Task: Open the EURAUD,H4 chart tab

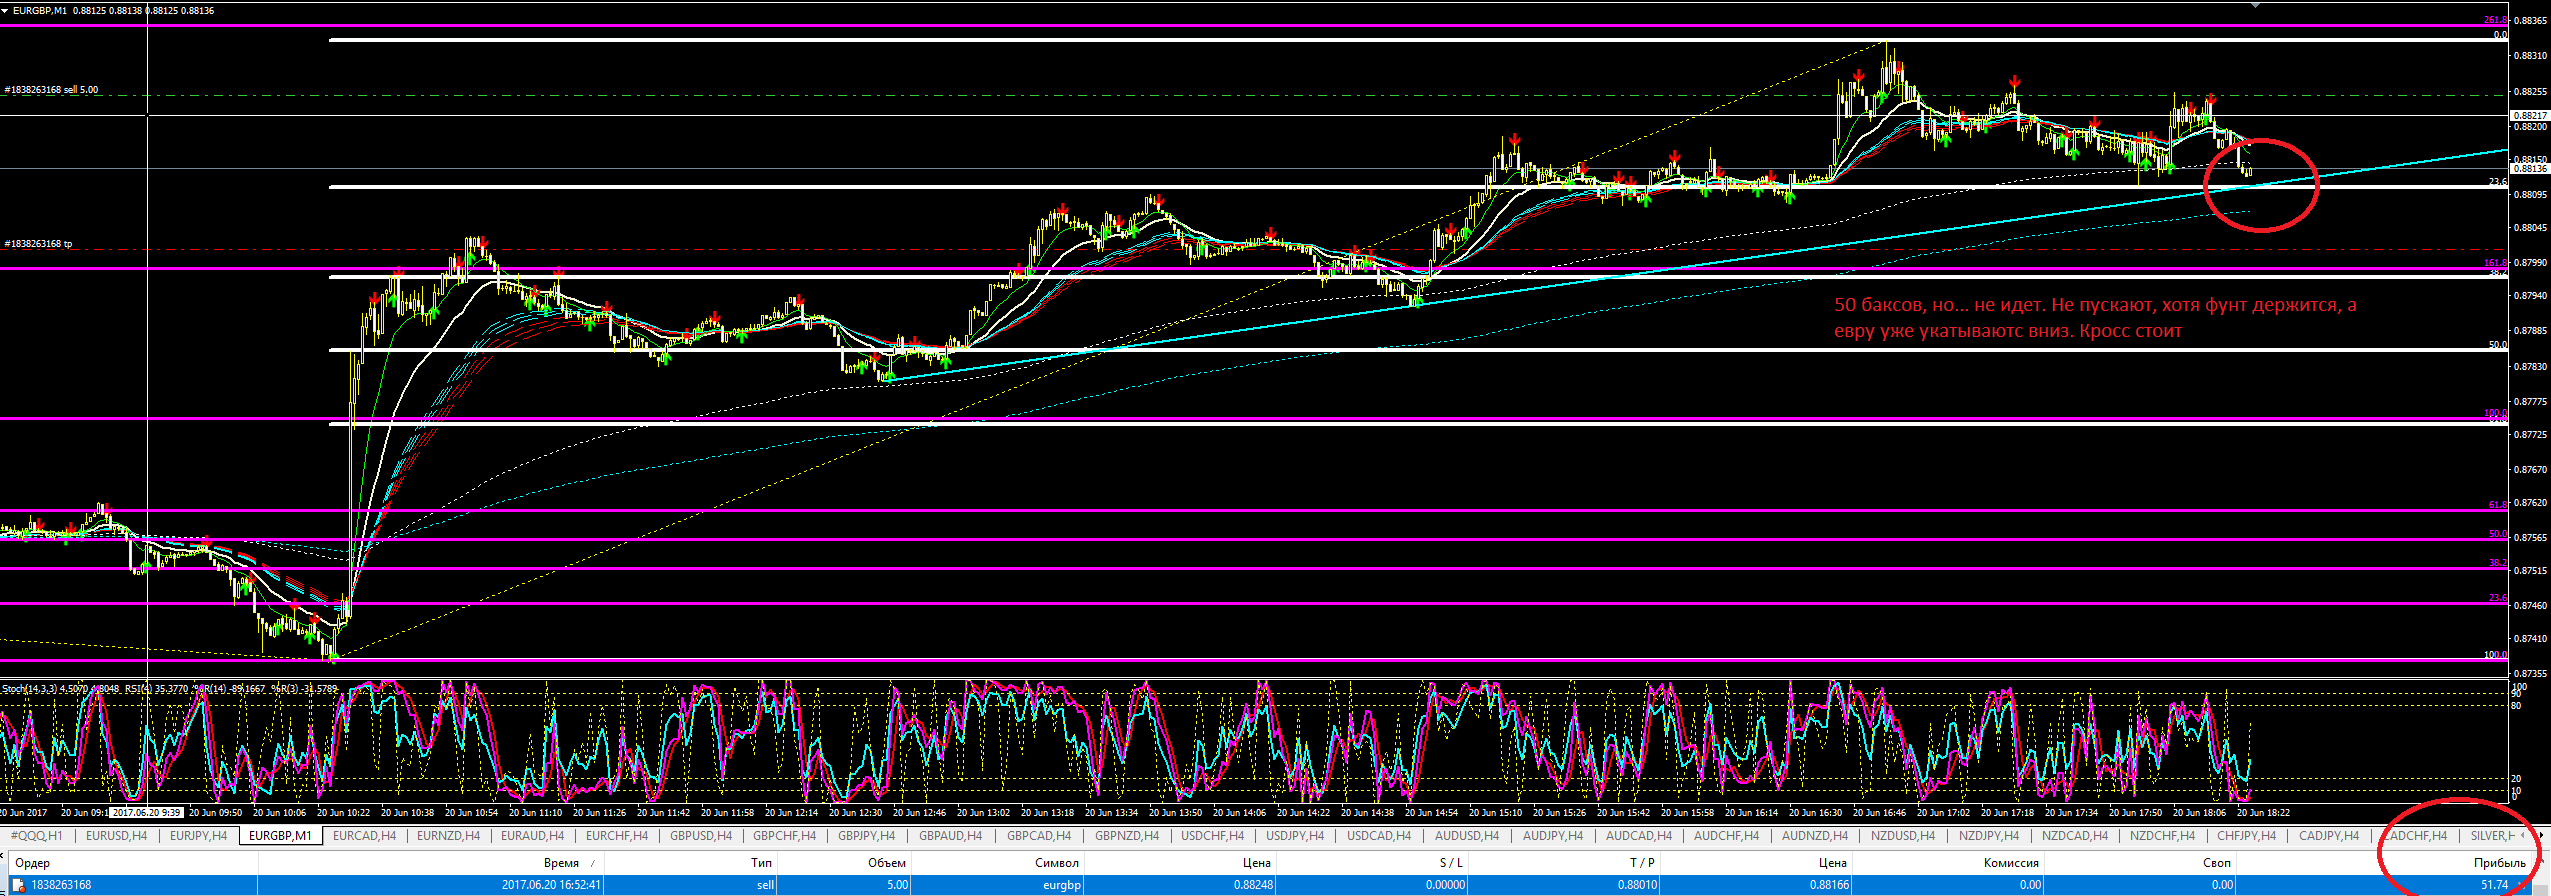Action: point(532,836)
